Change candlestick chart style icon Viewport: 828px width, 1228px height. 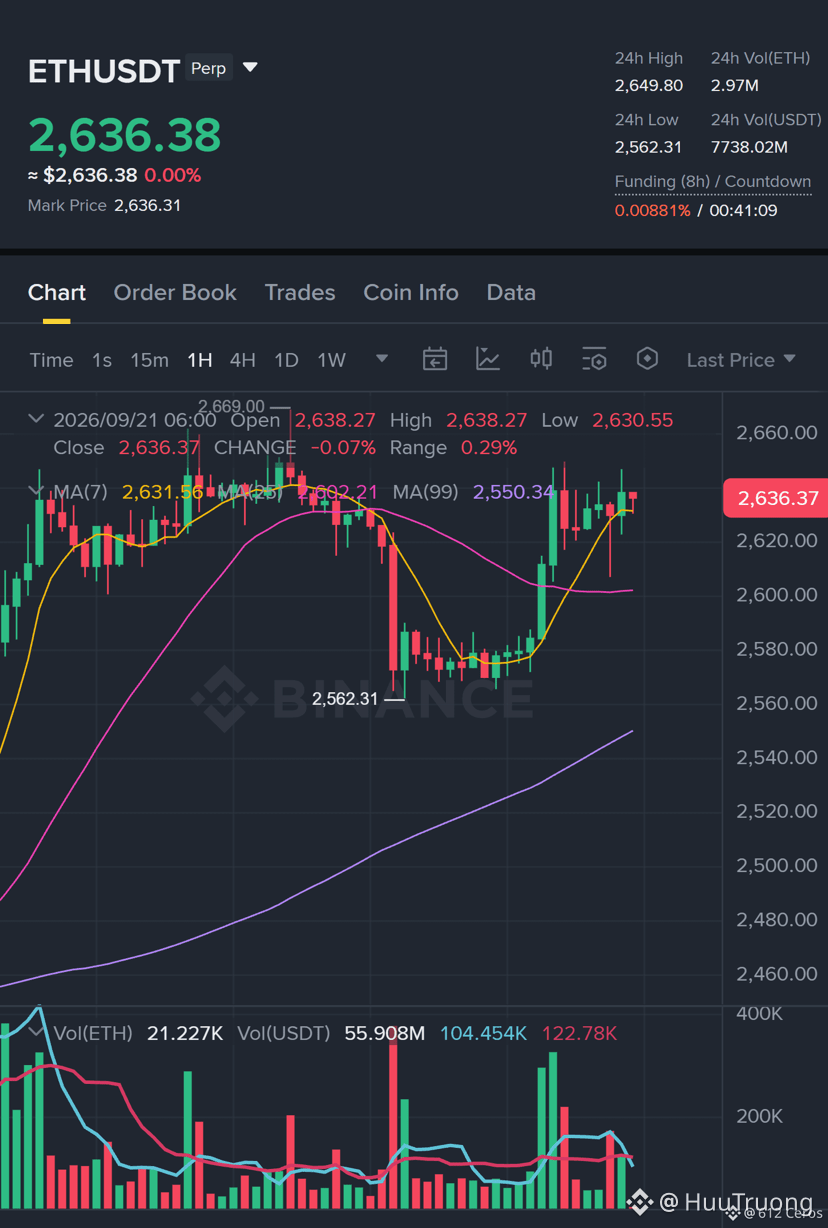pos(541,358)
